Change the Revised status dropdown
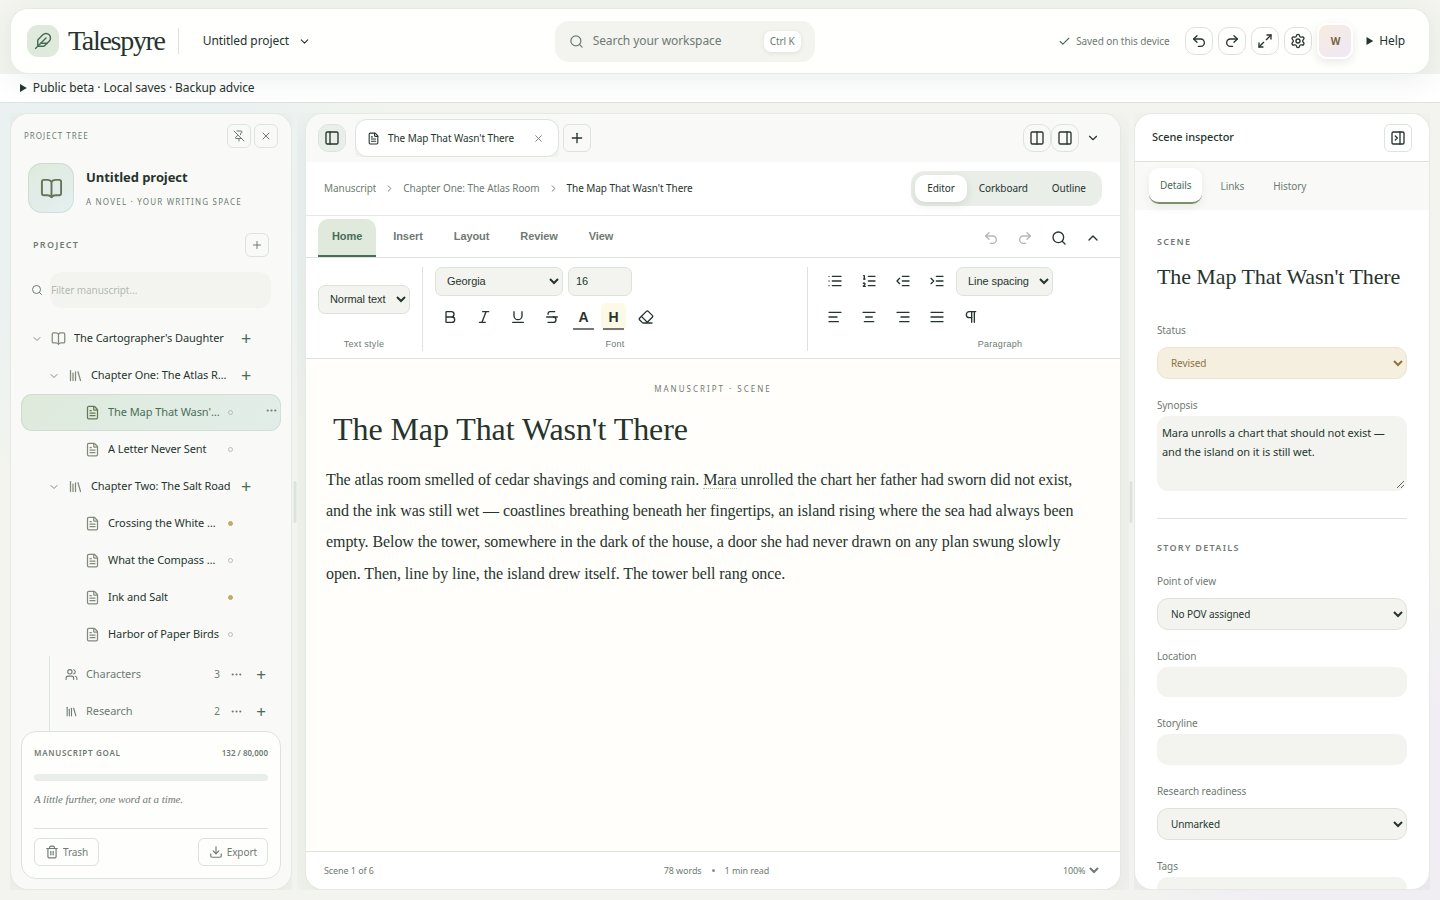This screenshot has height=900, width=1440. click(1282, 363)
